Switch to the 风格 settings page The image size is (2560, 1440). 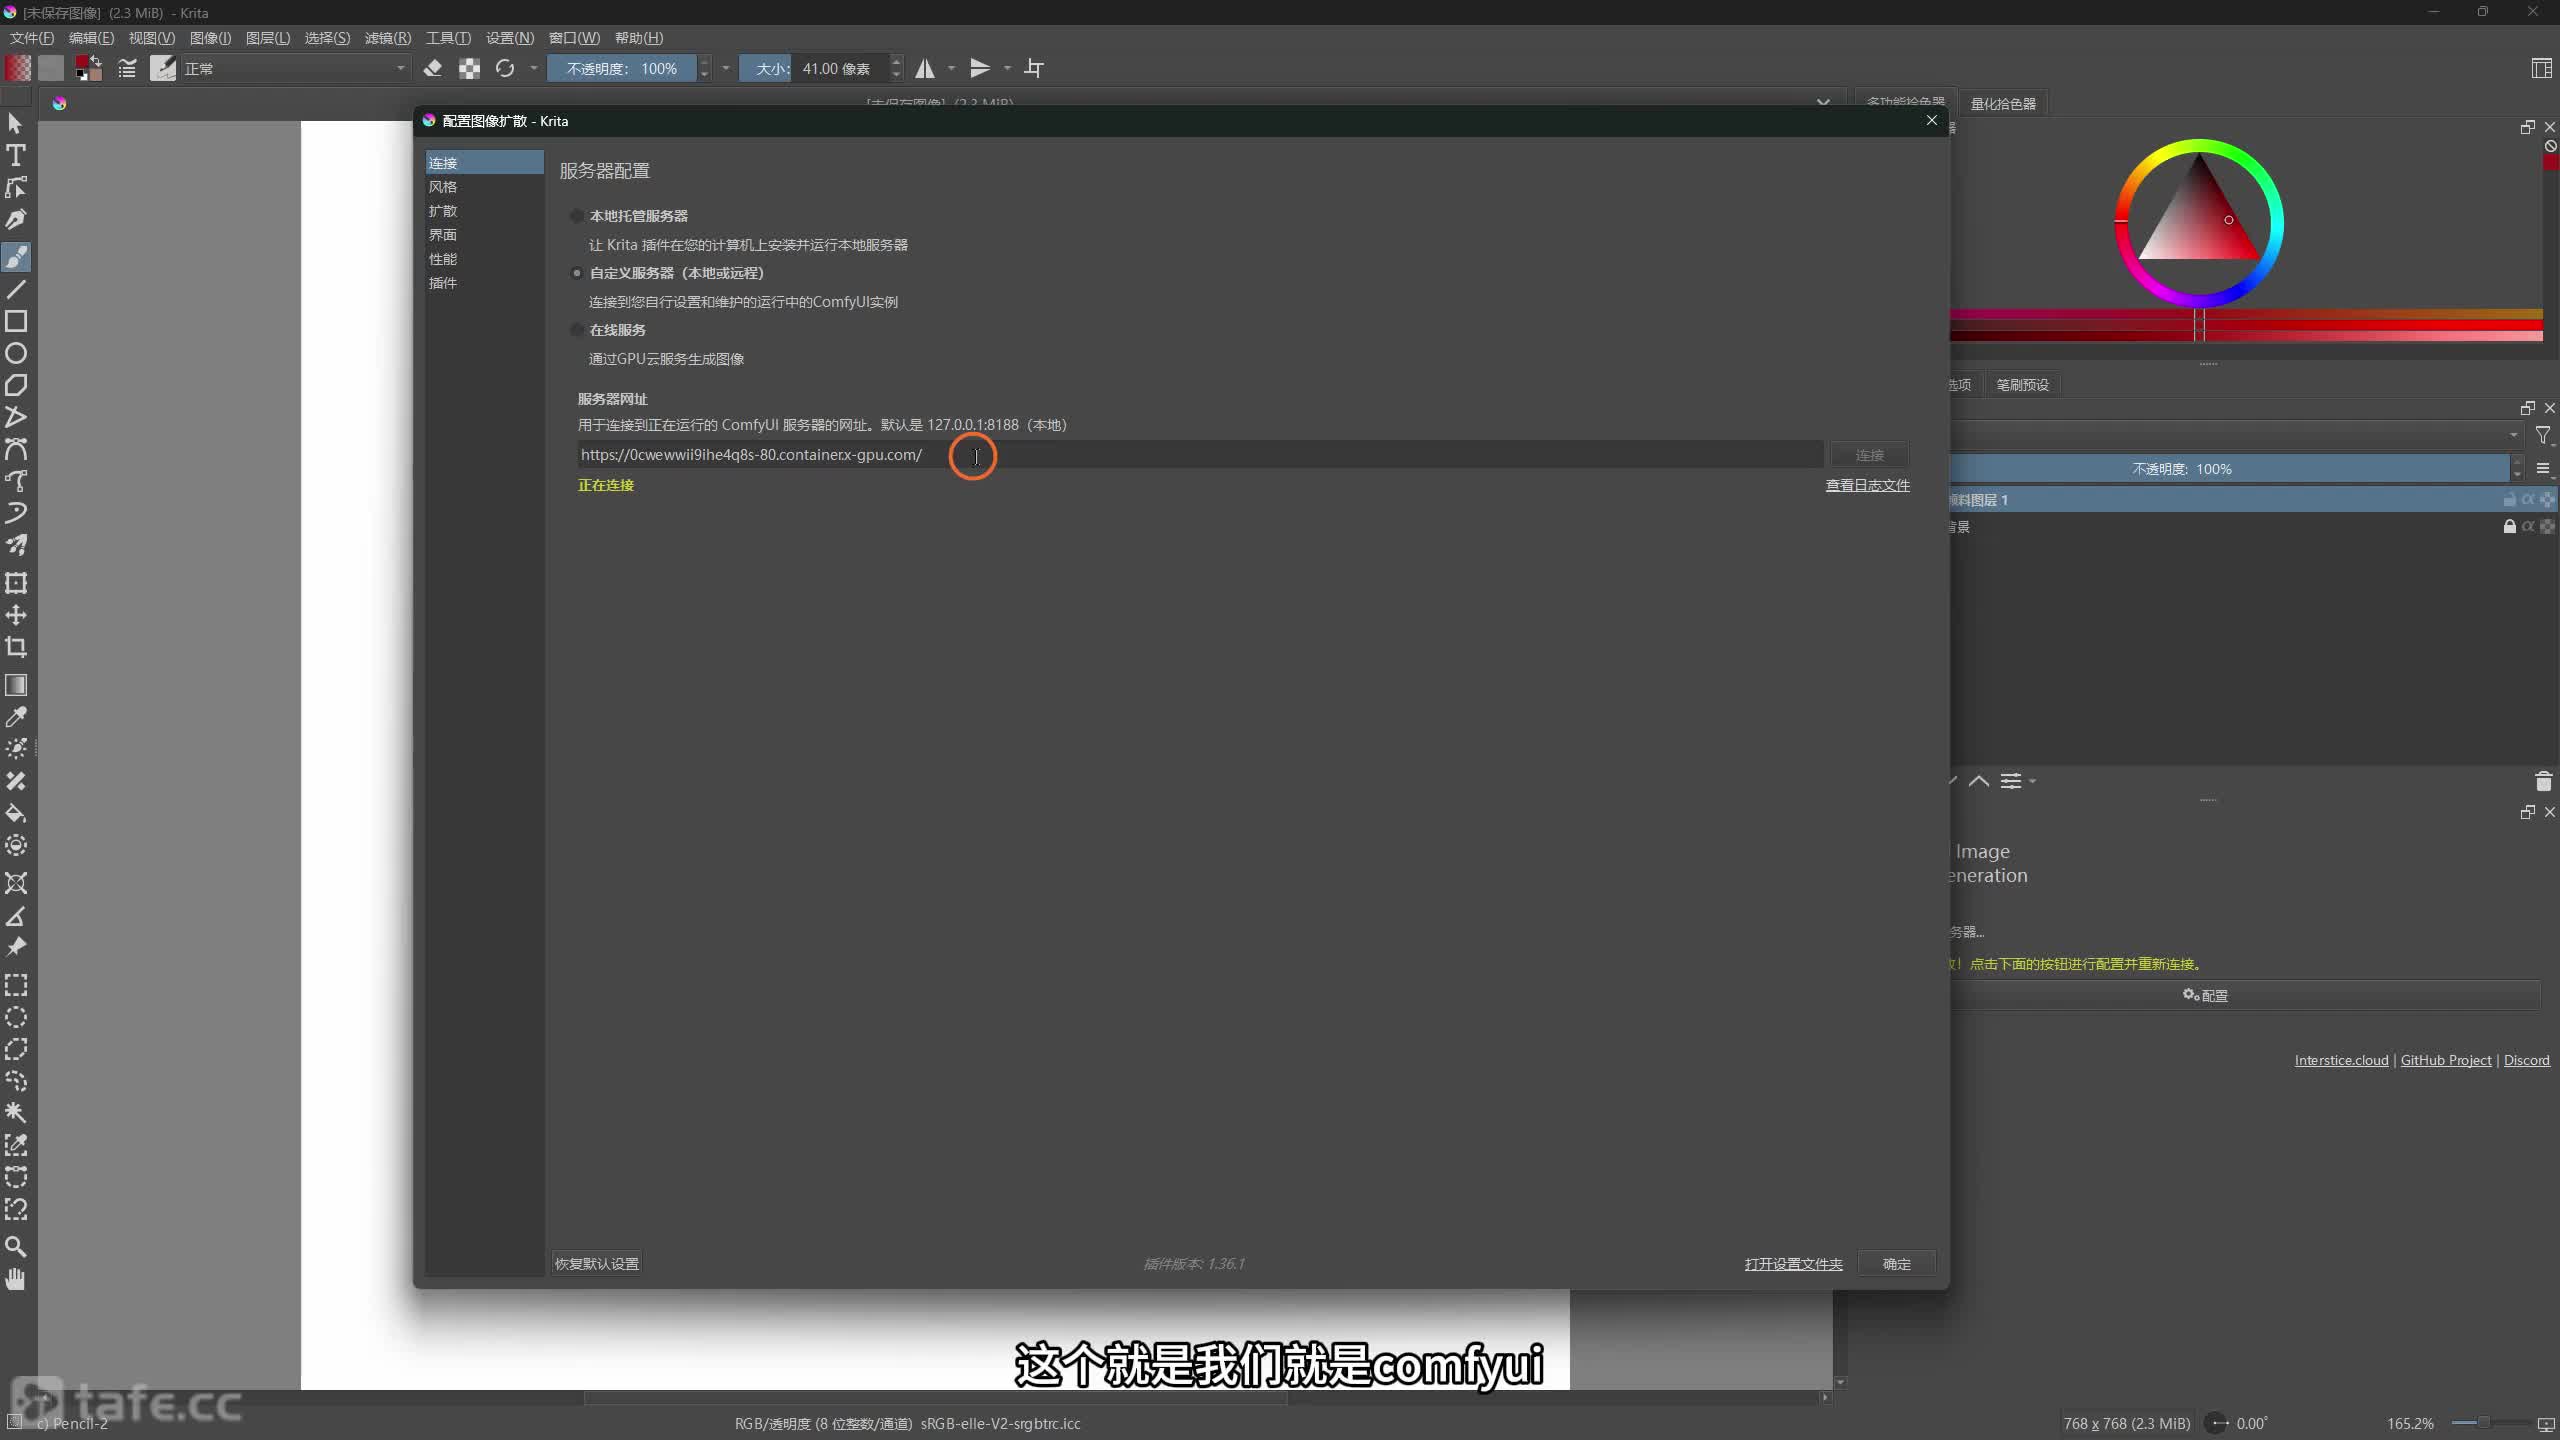click(484, 187)
